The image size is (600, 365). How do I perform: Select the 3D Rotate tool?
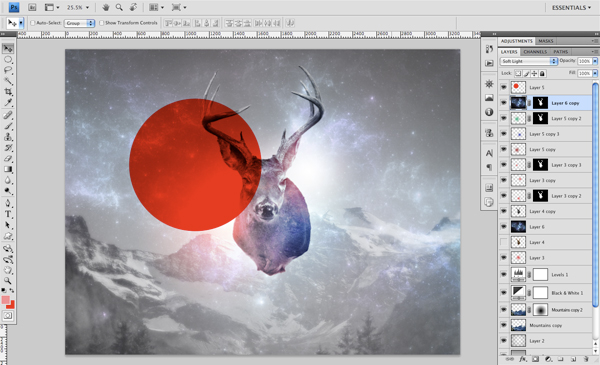(x=8, y=249)
